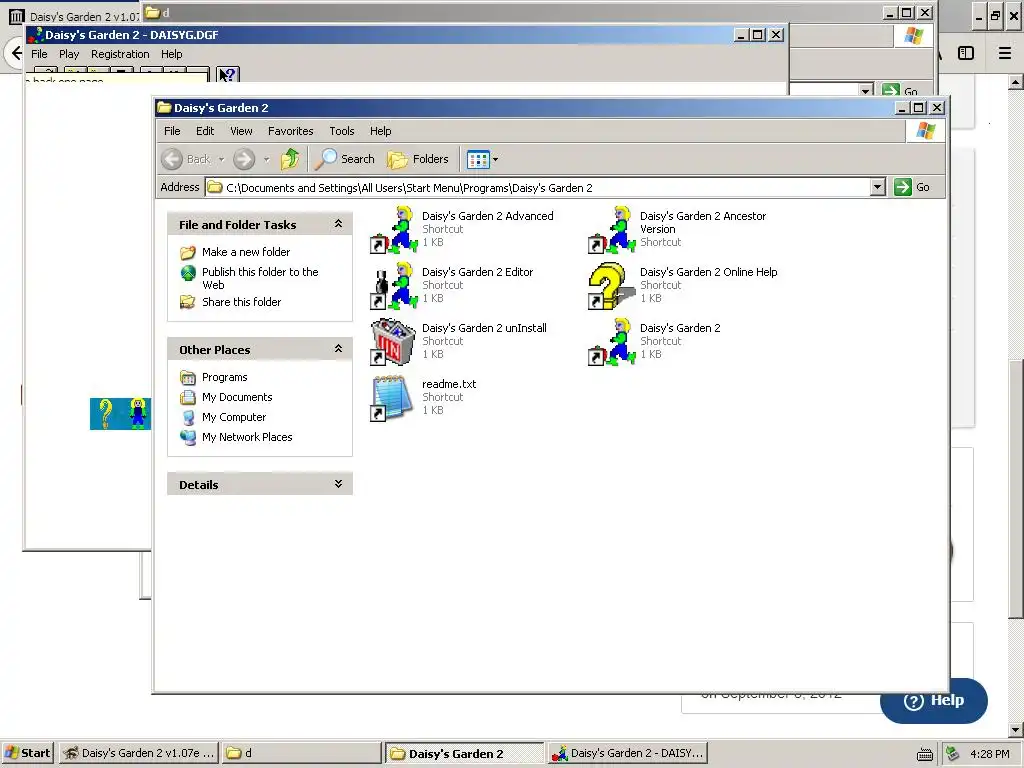
Task: Select the plain Daisy's Garden 2 shortcut icon
Action: pyautogui.click(x=612, y=342)
